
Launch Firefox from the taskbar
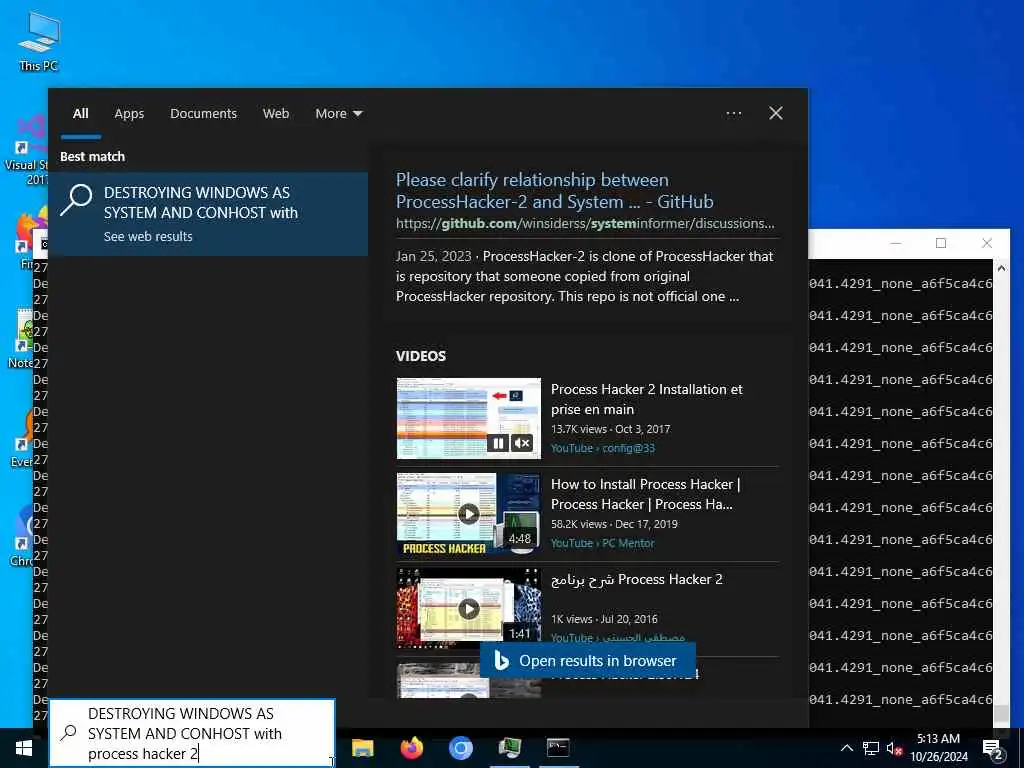coord(411,748)
